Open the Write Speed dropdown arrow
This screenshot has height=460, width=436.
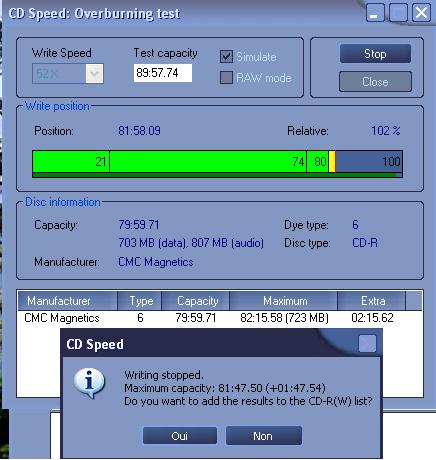tap(94, 73)
